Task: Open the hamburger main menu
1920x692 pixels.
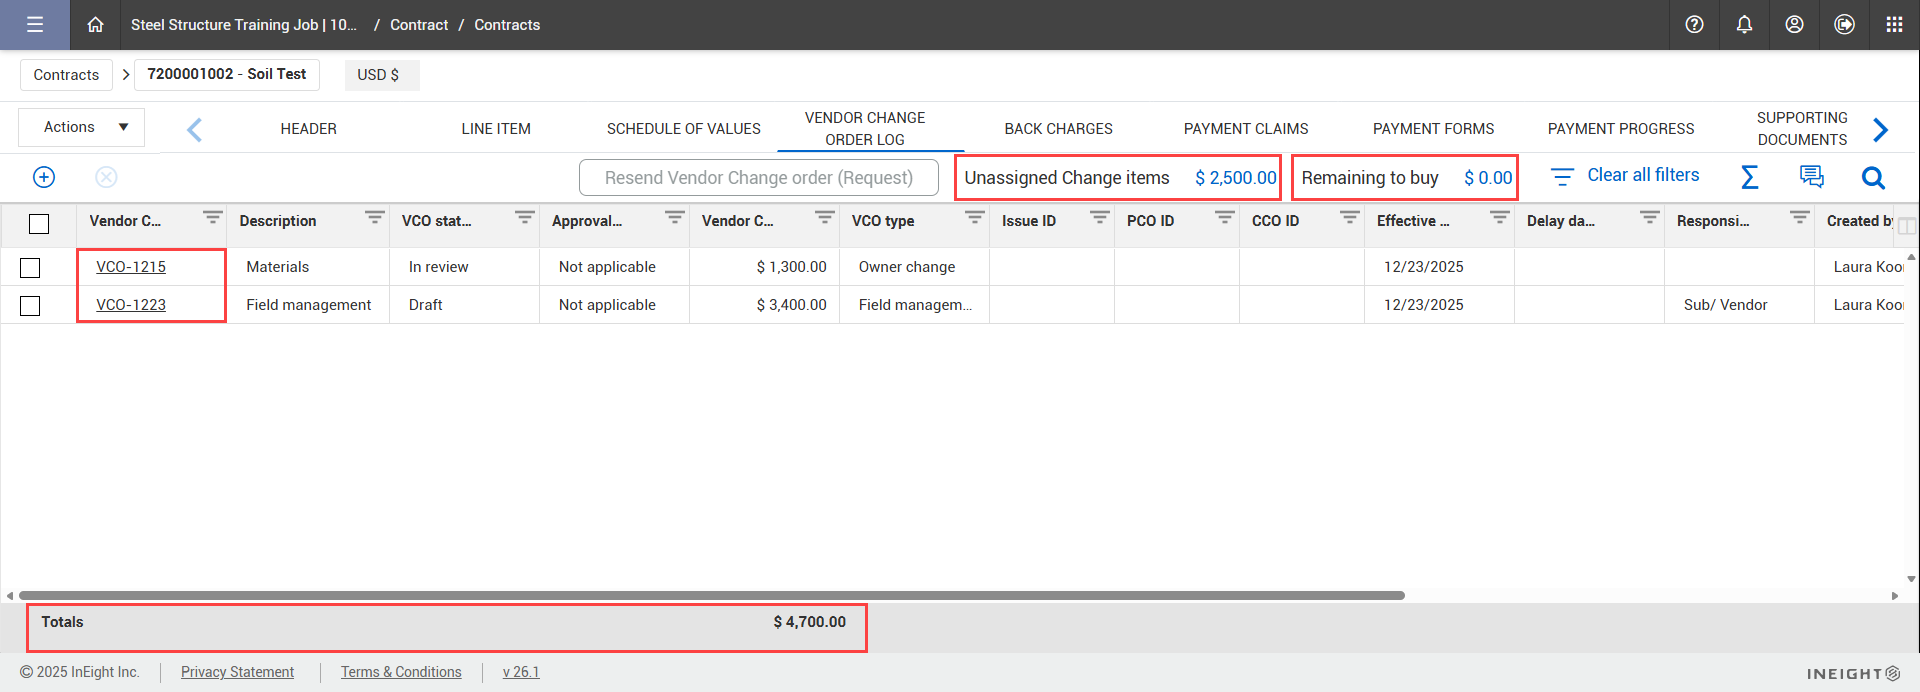Action: click(x=35, y=25)
